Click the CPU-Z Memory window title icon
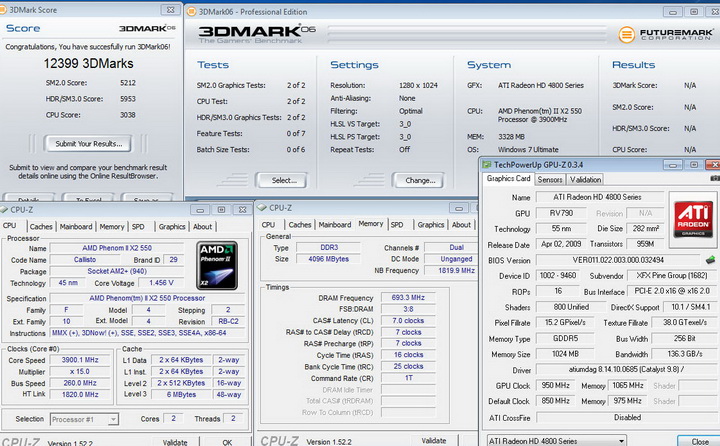The height and width of the screenshot is (446, 720). (x=262, y=208)
